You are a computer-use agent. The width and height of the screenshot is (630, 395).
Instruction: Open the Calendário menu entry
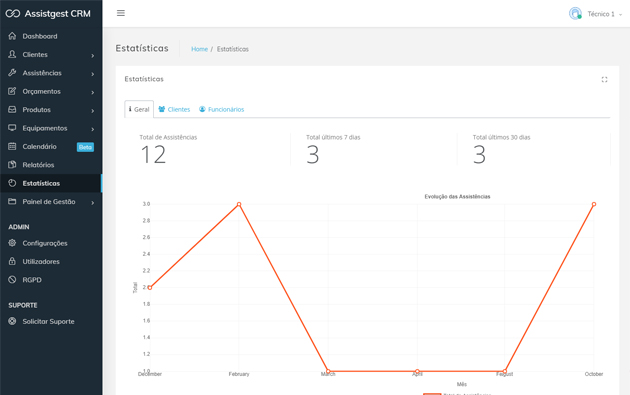(x=51, y=147)
